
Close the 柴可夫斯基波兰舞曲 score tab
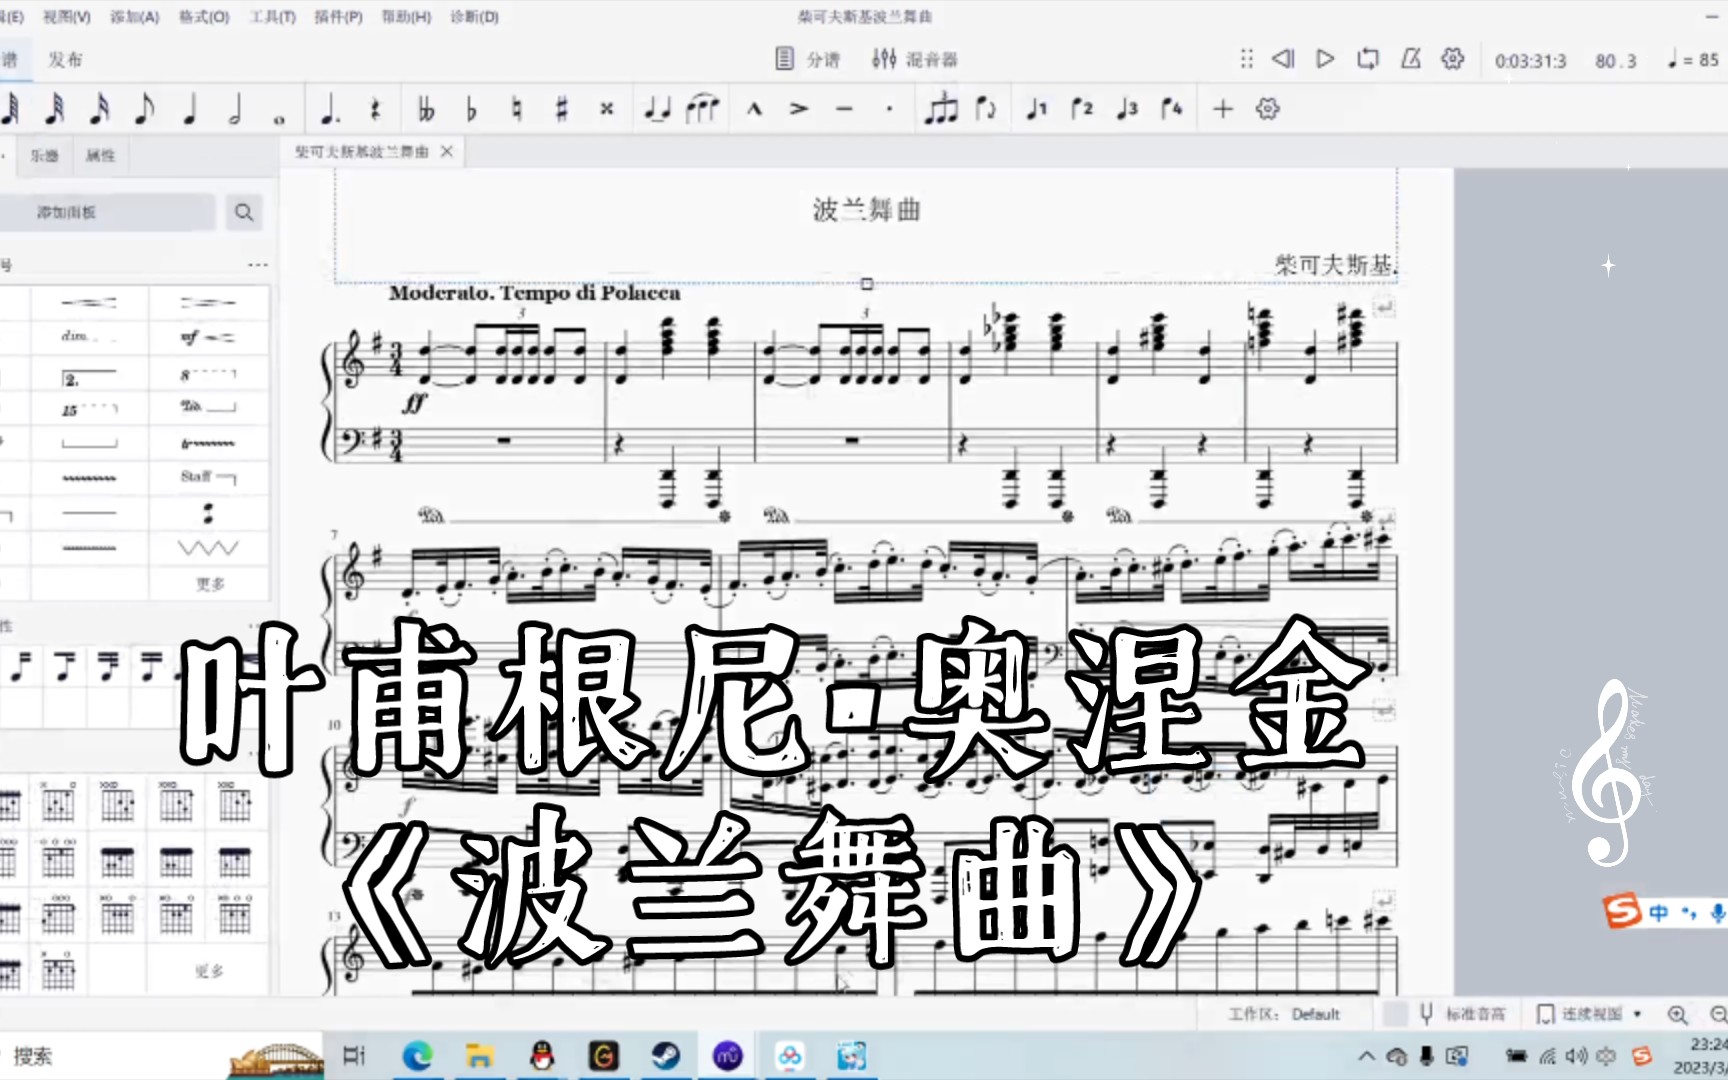(447, 151)
